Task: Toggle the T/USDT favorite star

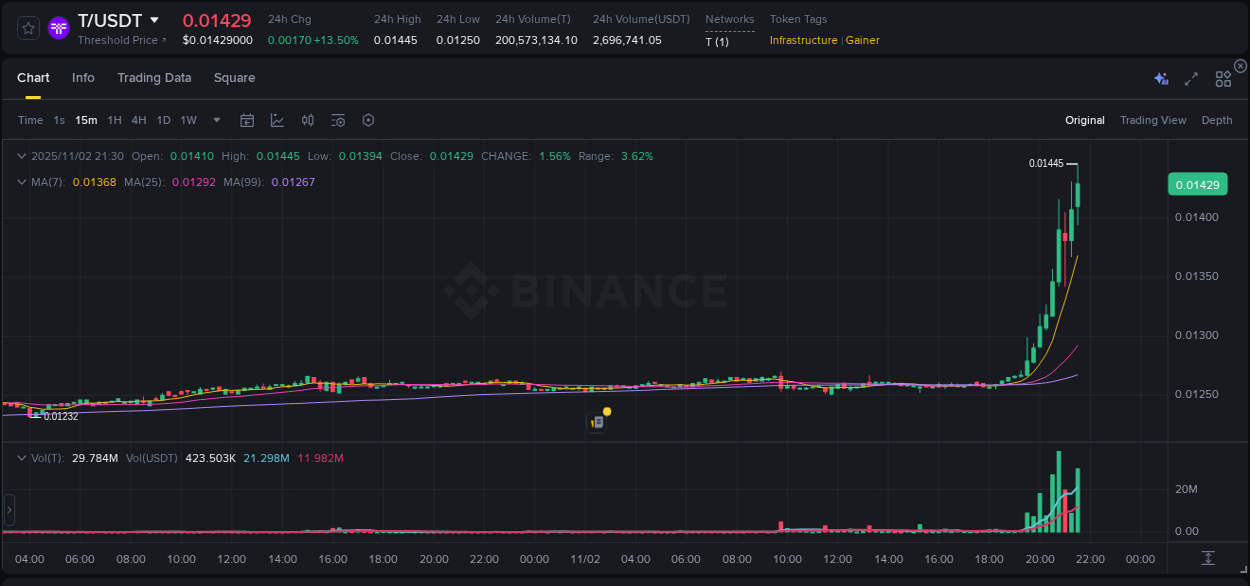Action: [x=27, y=27]
